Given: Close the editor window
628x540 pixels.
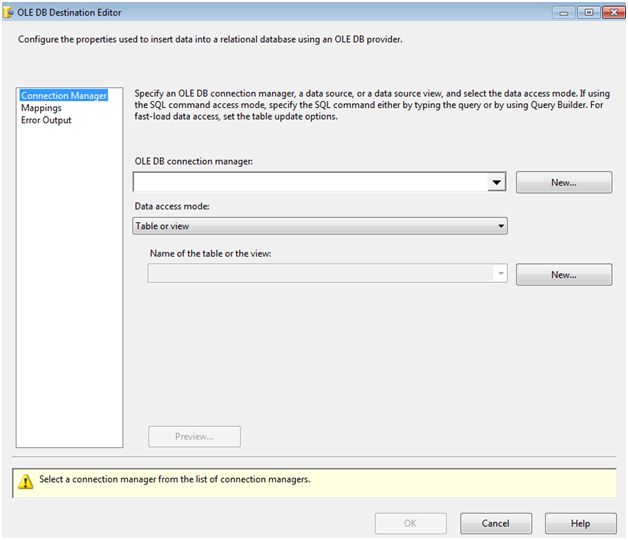Looking at the screenshot, I should coord(614,13).
